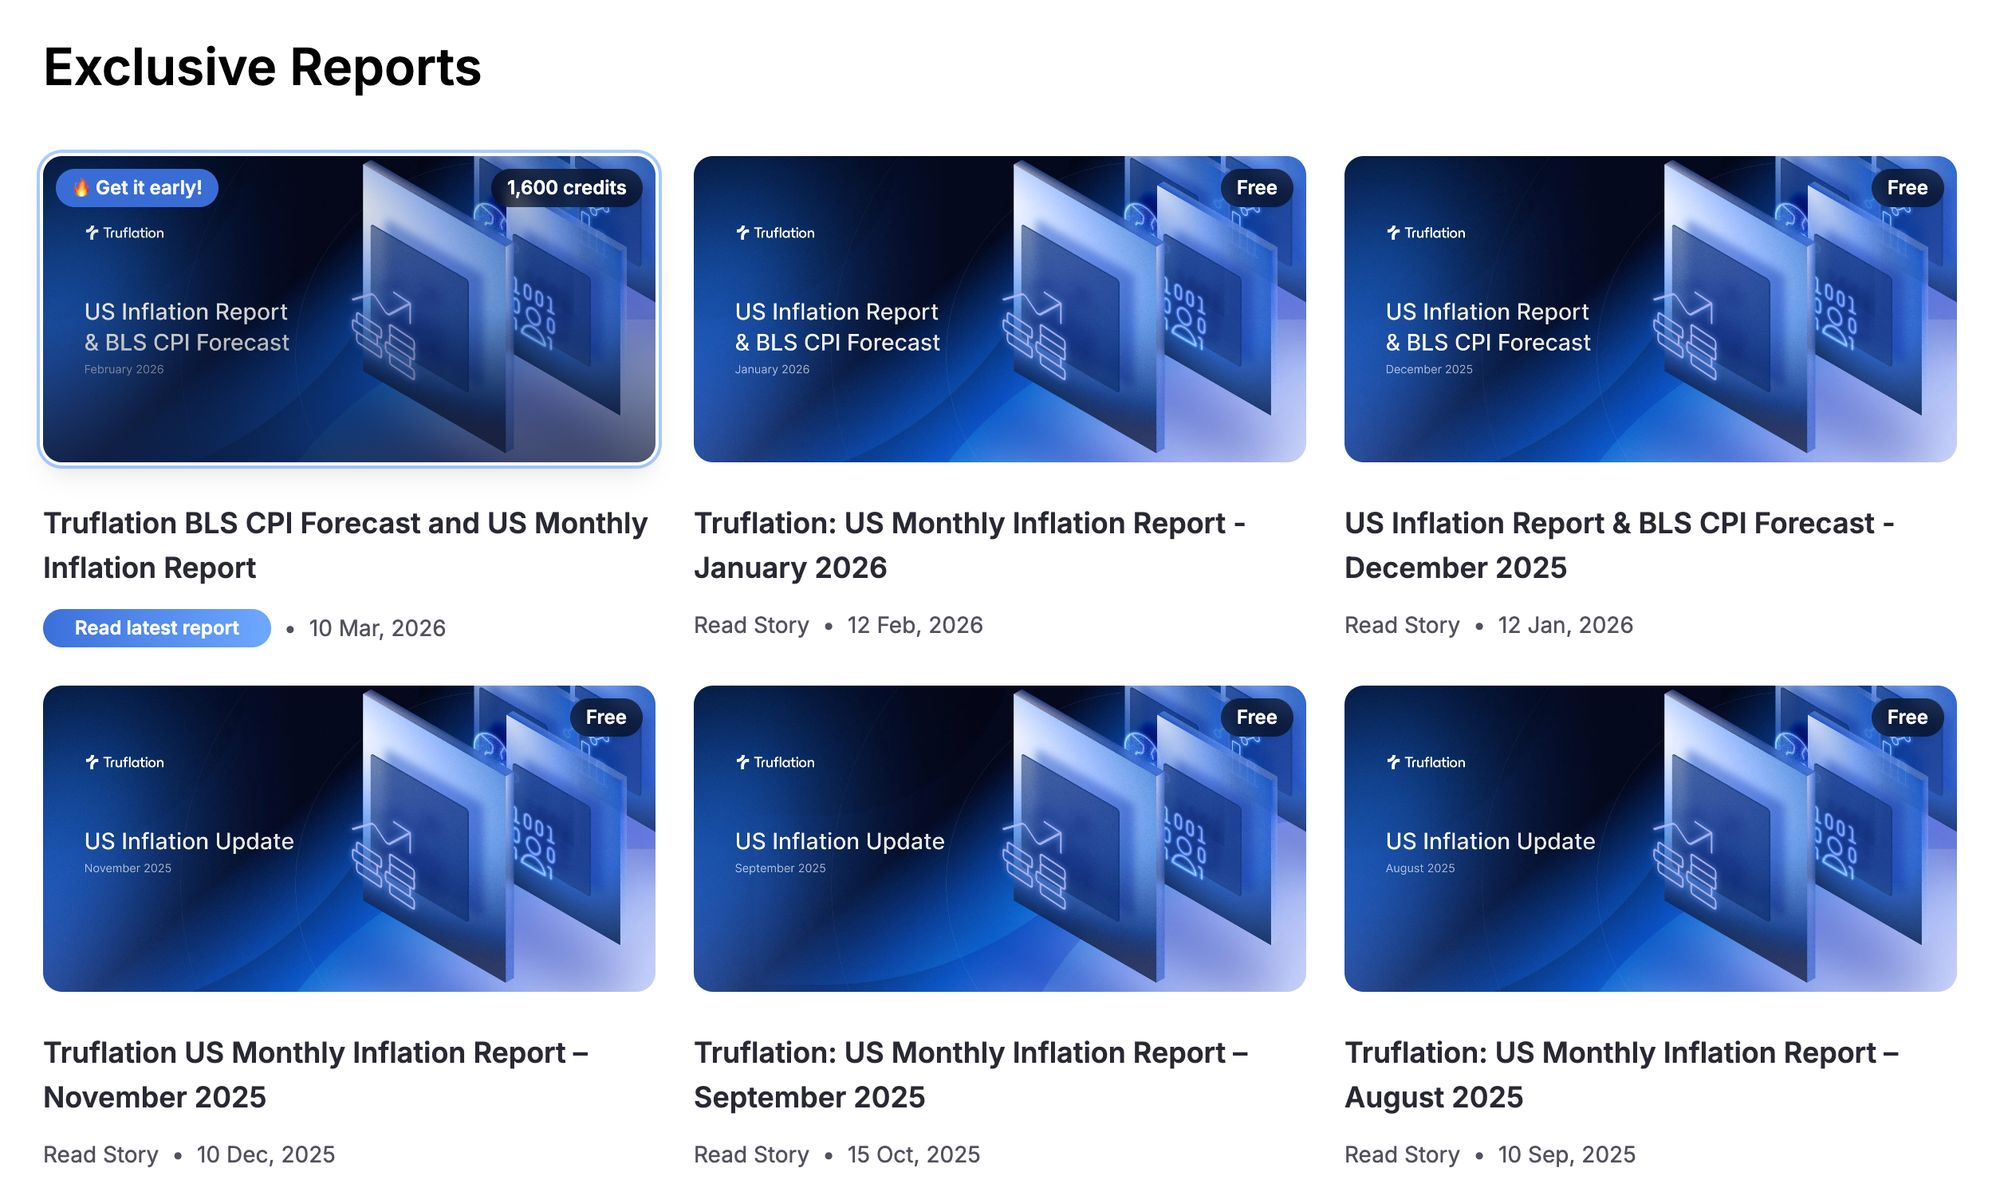The height and width of the screenshot is (1183, 2000).
Task: Open Read Story dated 15 Oct, 2025
Action: tap(751, 1154)
